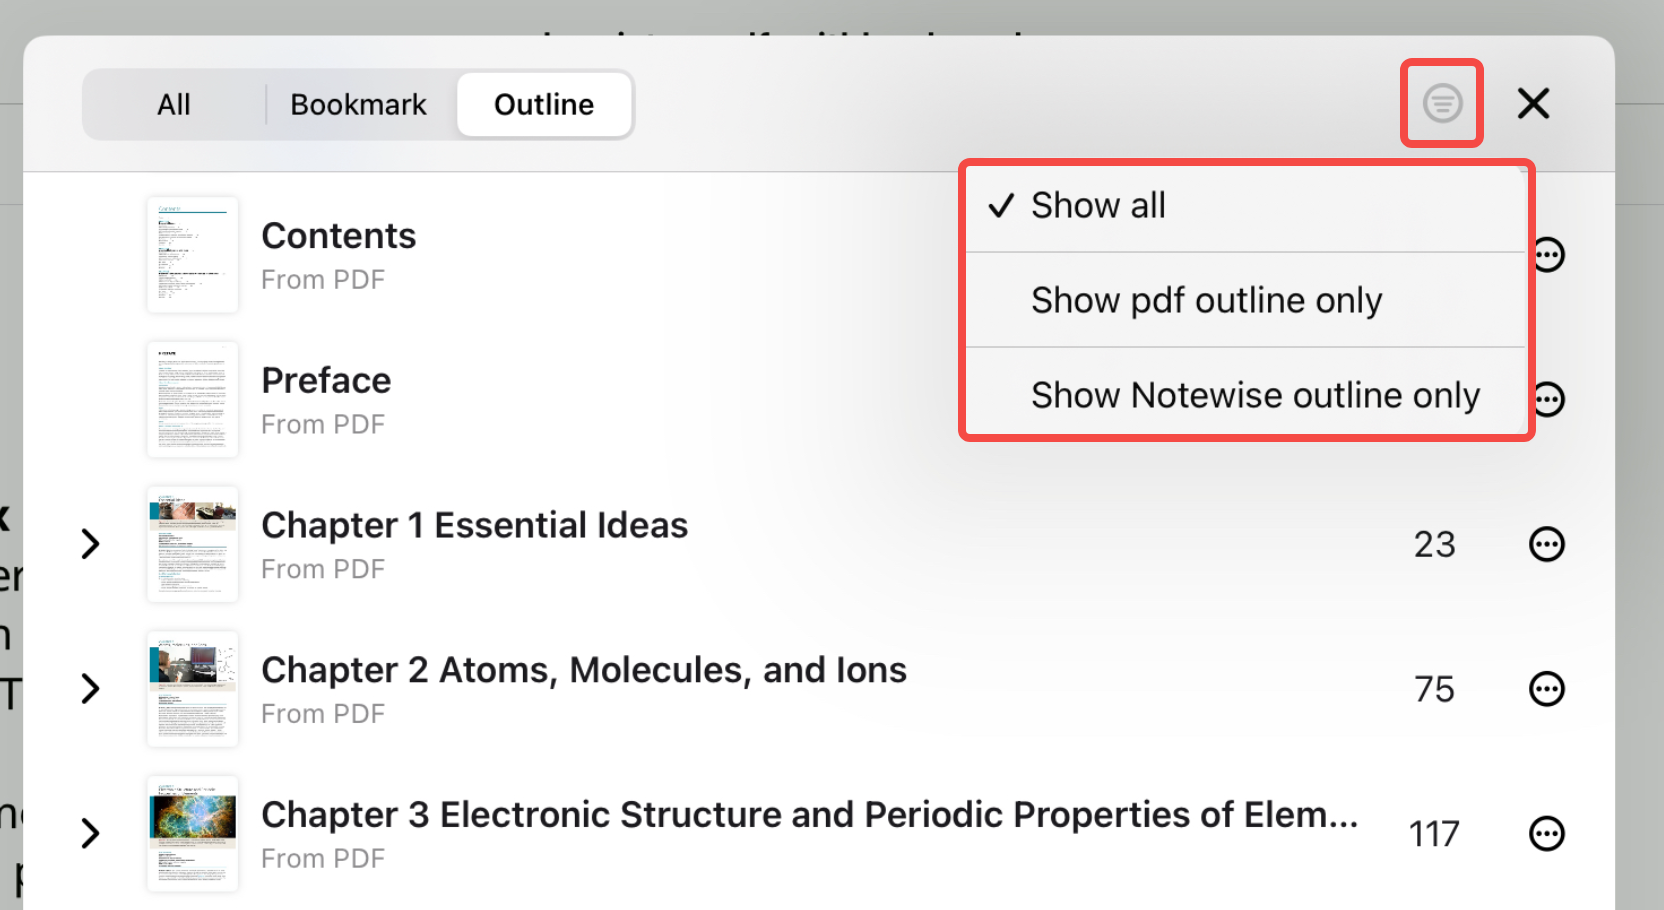Open more options for Preface row

coord(1549,399)
